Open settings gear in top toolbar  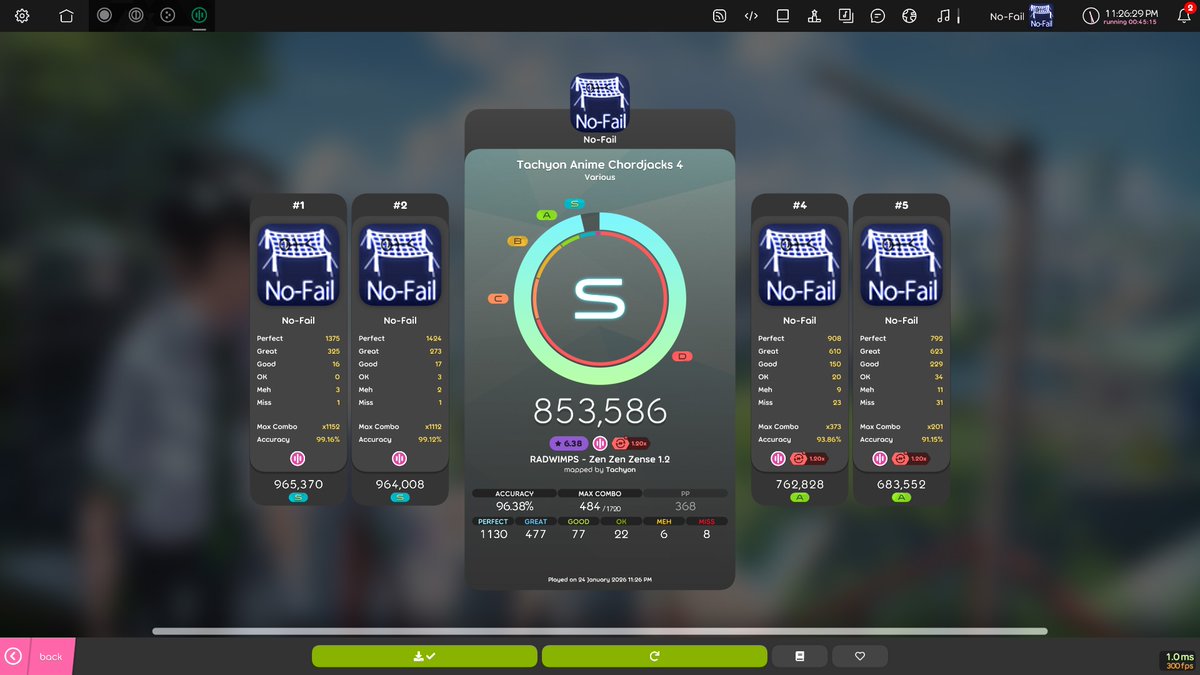[22, 16]
